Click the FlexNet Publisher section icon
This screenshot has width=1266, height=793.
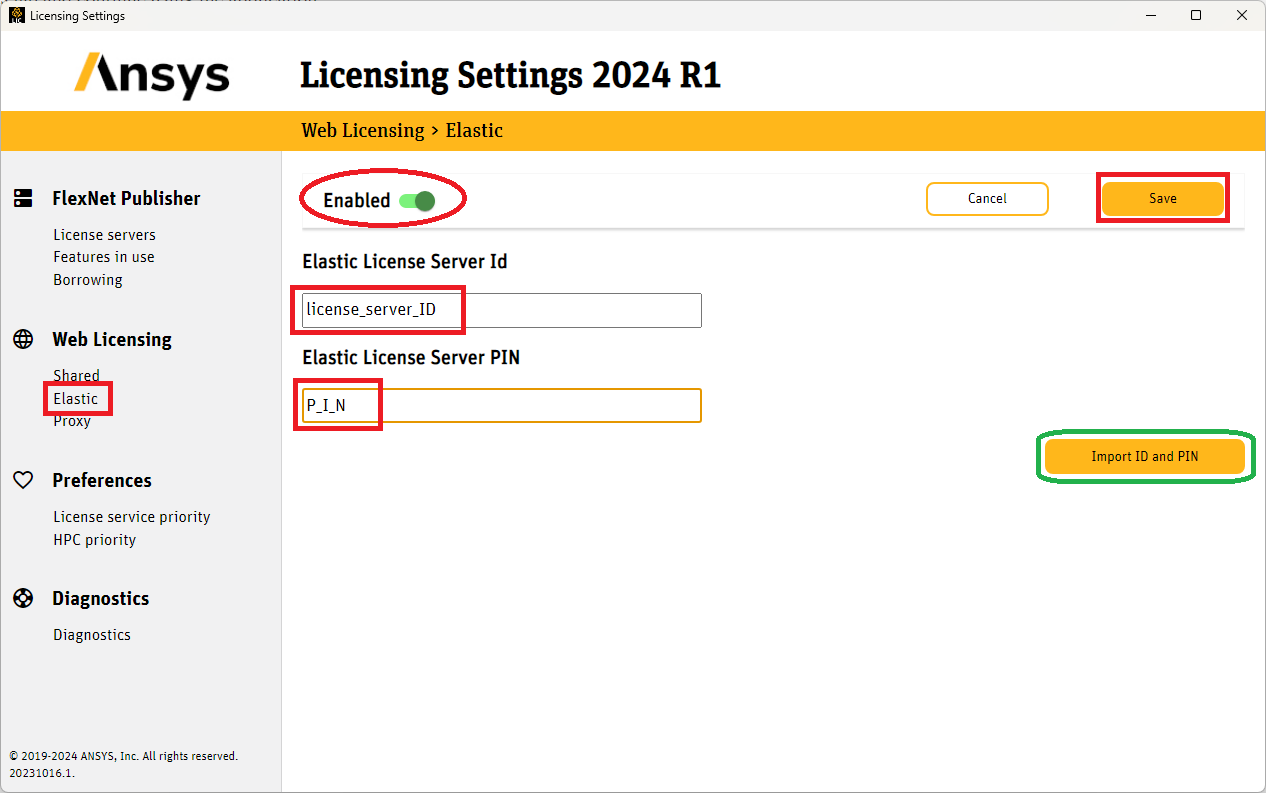[x=23, y=198]
